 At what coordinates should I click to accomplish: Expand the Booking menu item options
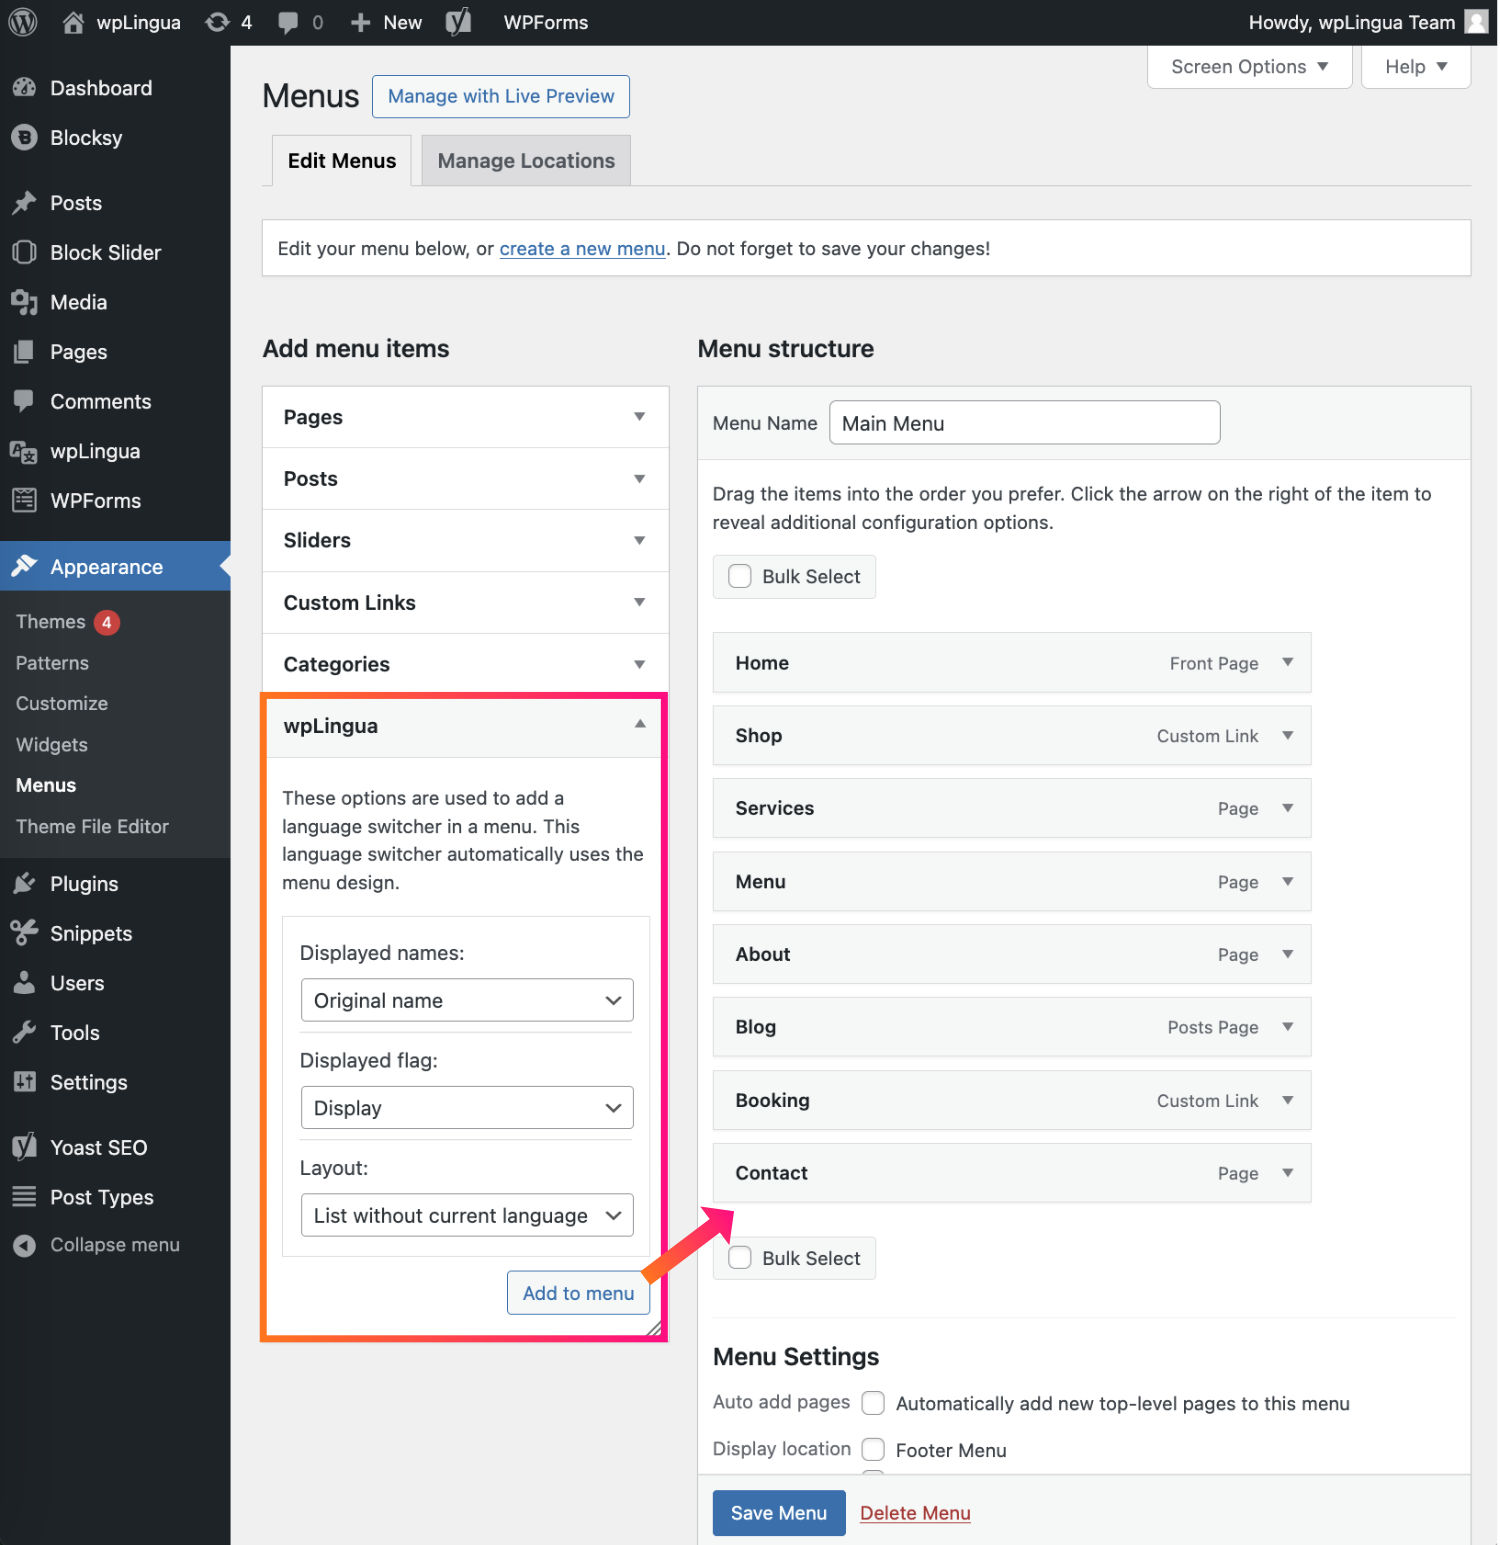(1288, 1100)
